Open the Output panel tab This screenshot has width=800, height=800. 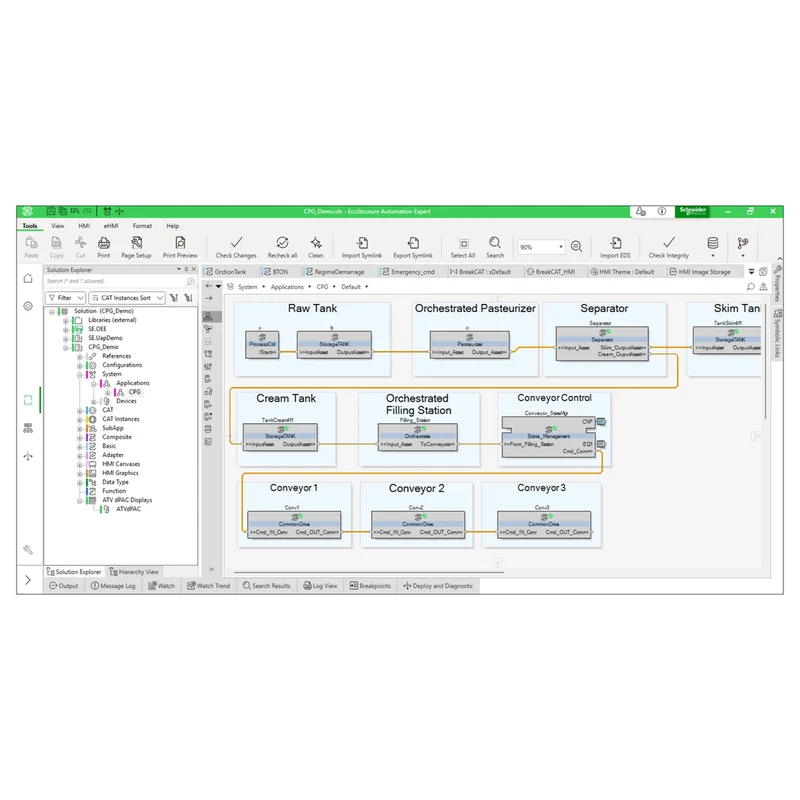coord(64,586)
